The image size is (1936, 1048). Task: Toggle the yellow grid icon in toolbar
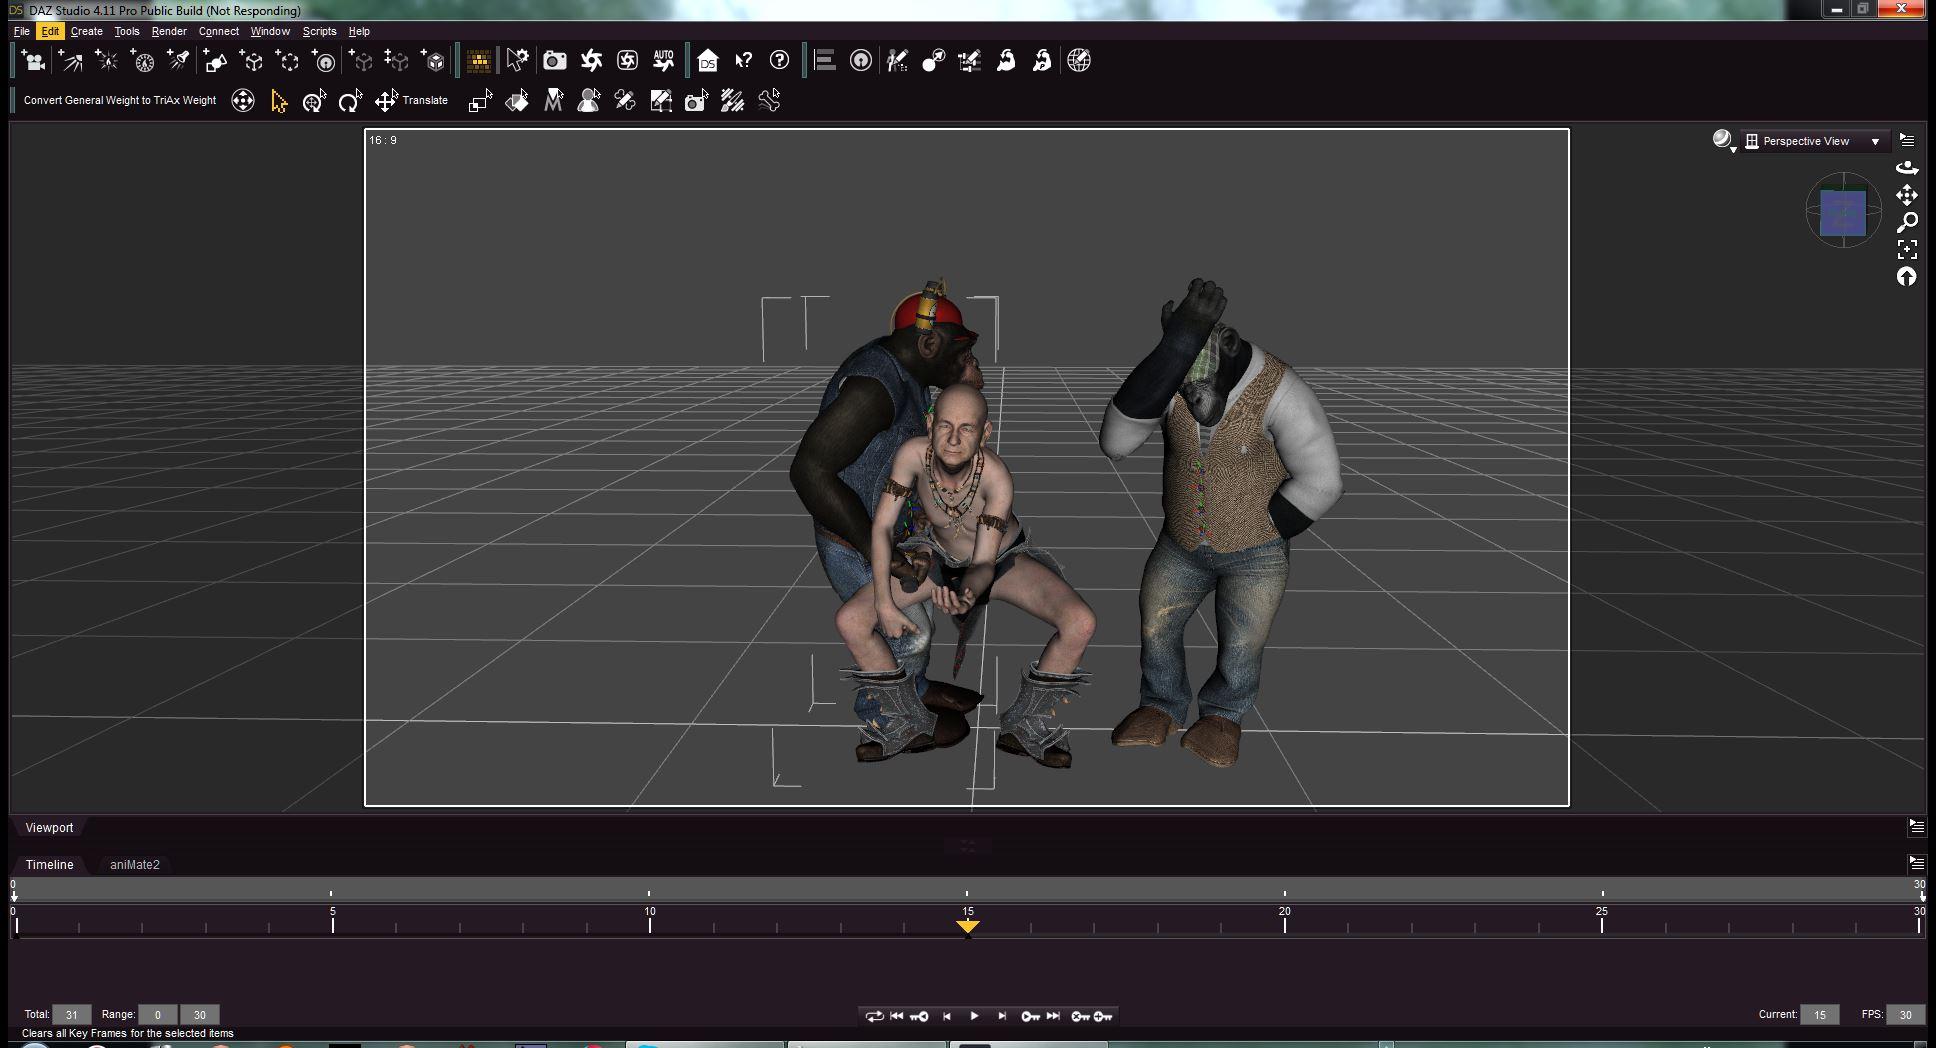479,61
